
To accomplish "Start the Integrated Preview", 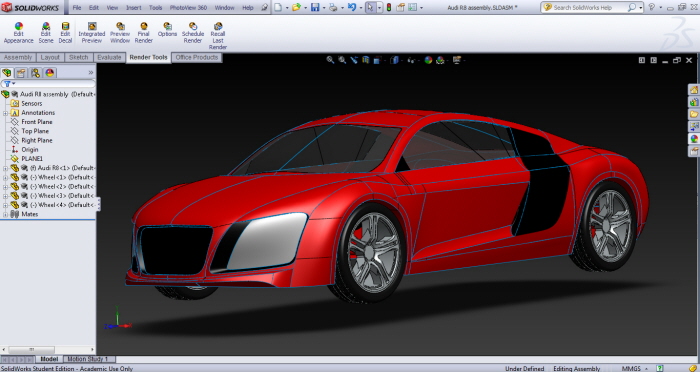I will point(92,33).
